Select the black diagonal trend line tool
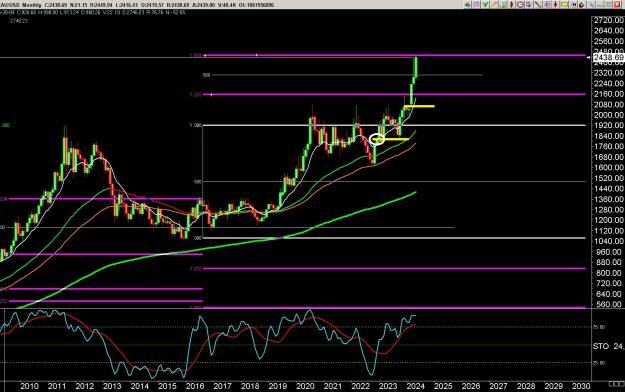The height and width of the screenshot is (392, 625). point(538,4)
